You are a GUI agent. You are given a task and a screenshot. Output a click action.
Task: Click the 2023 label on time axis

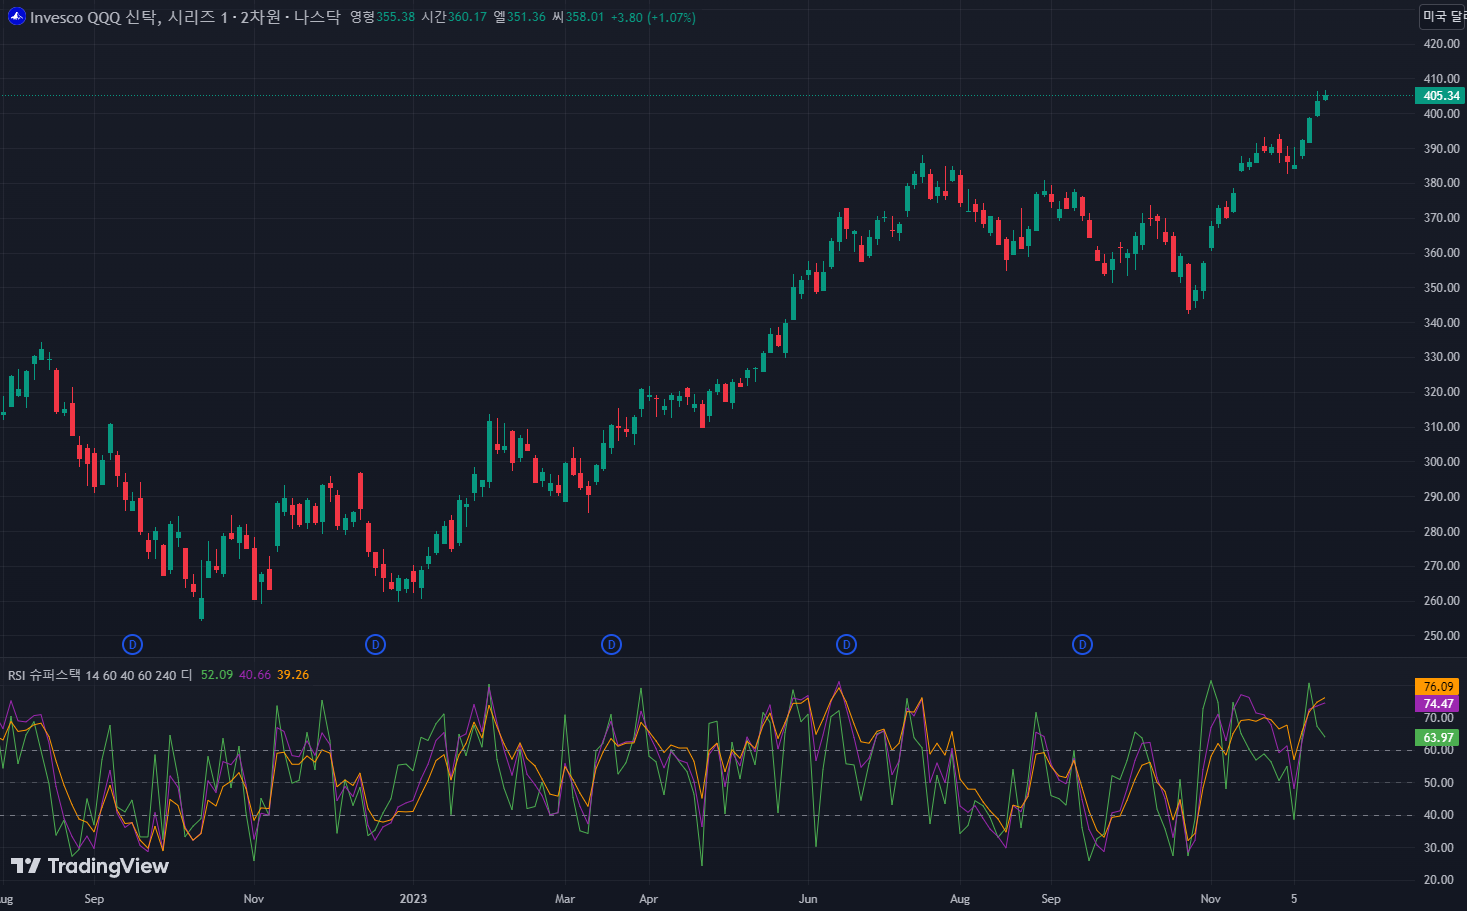tap(413, 899)
